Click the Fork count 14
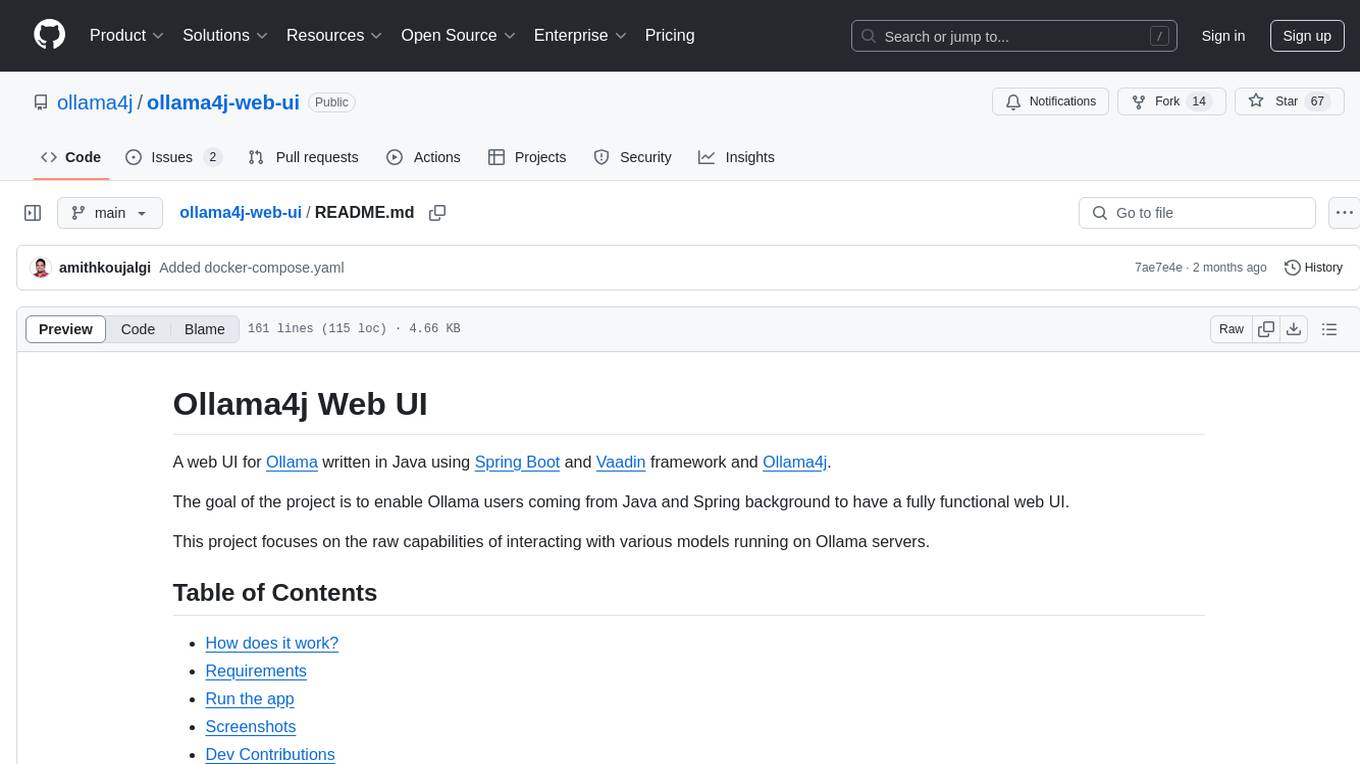This screenshot has width=1360, height=764. coord(1200,102)
